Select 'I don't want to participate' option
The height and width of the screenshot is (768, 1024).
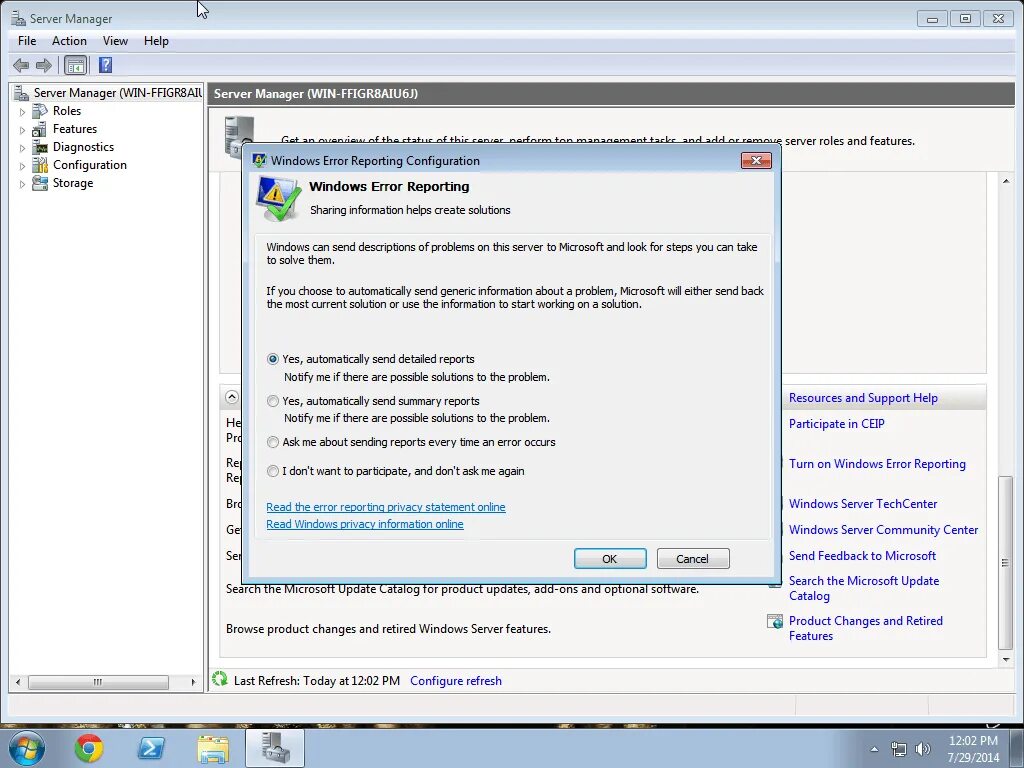pos(273,471)
